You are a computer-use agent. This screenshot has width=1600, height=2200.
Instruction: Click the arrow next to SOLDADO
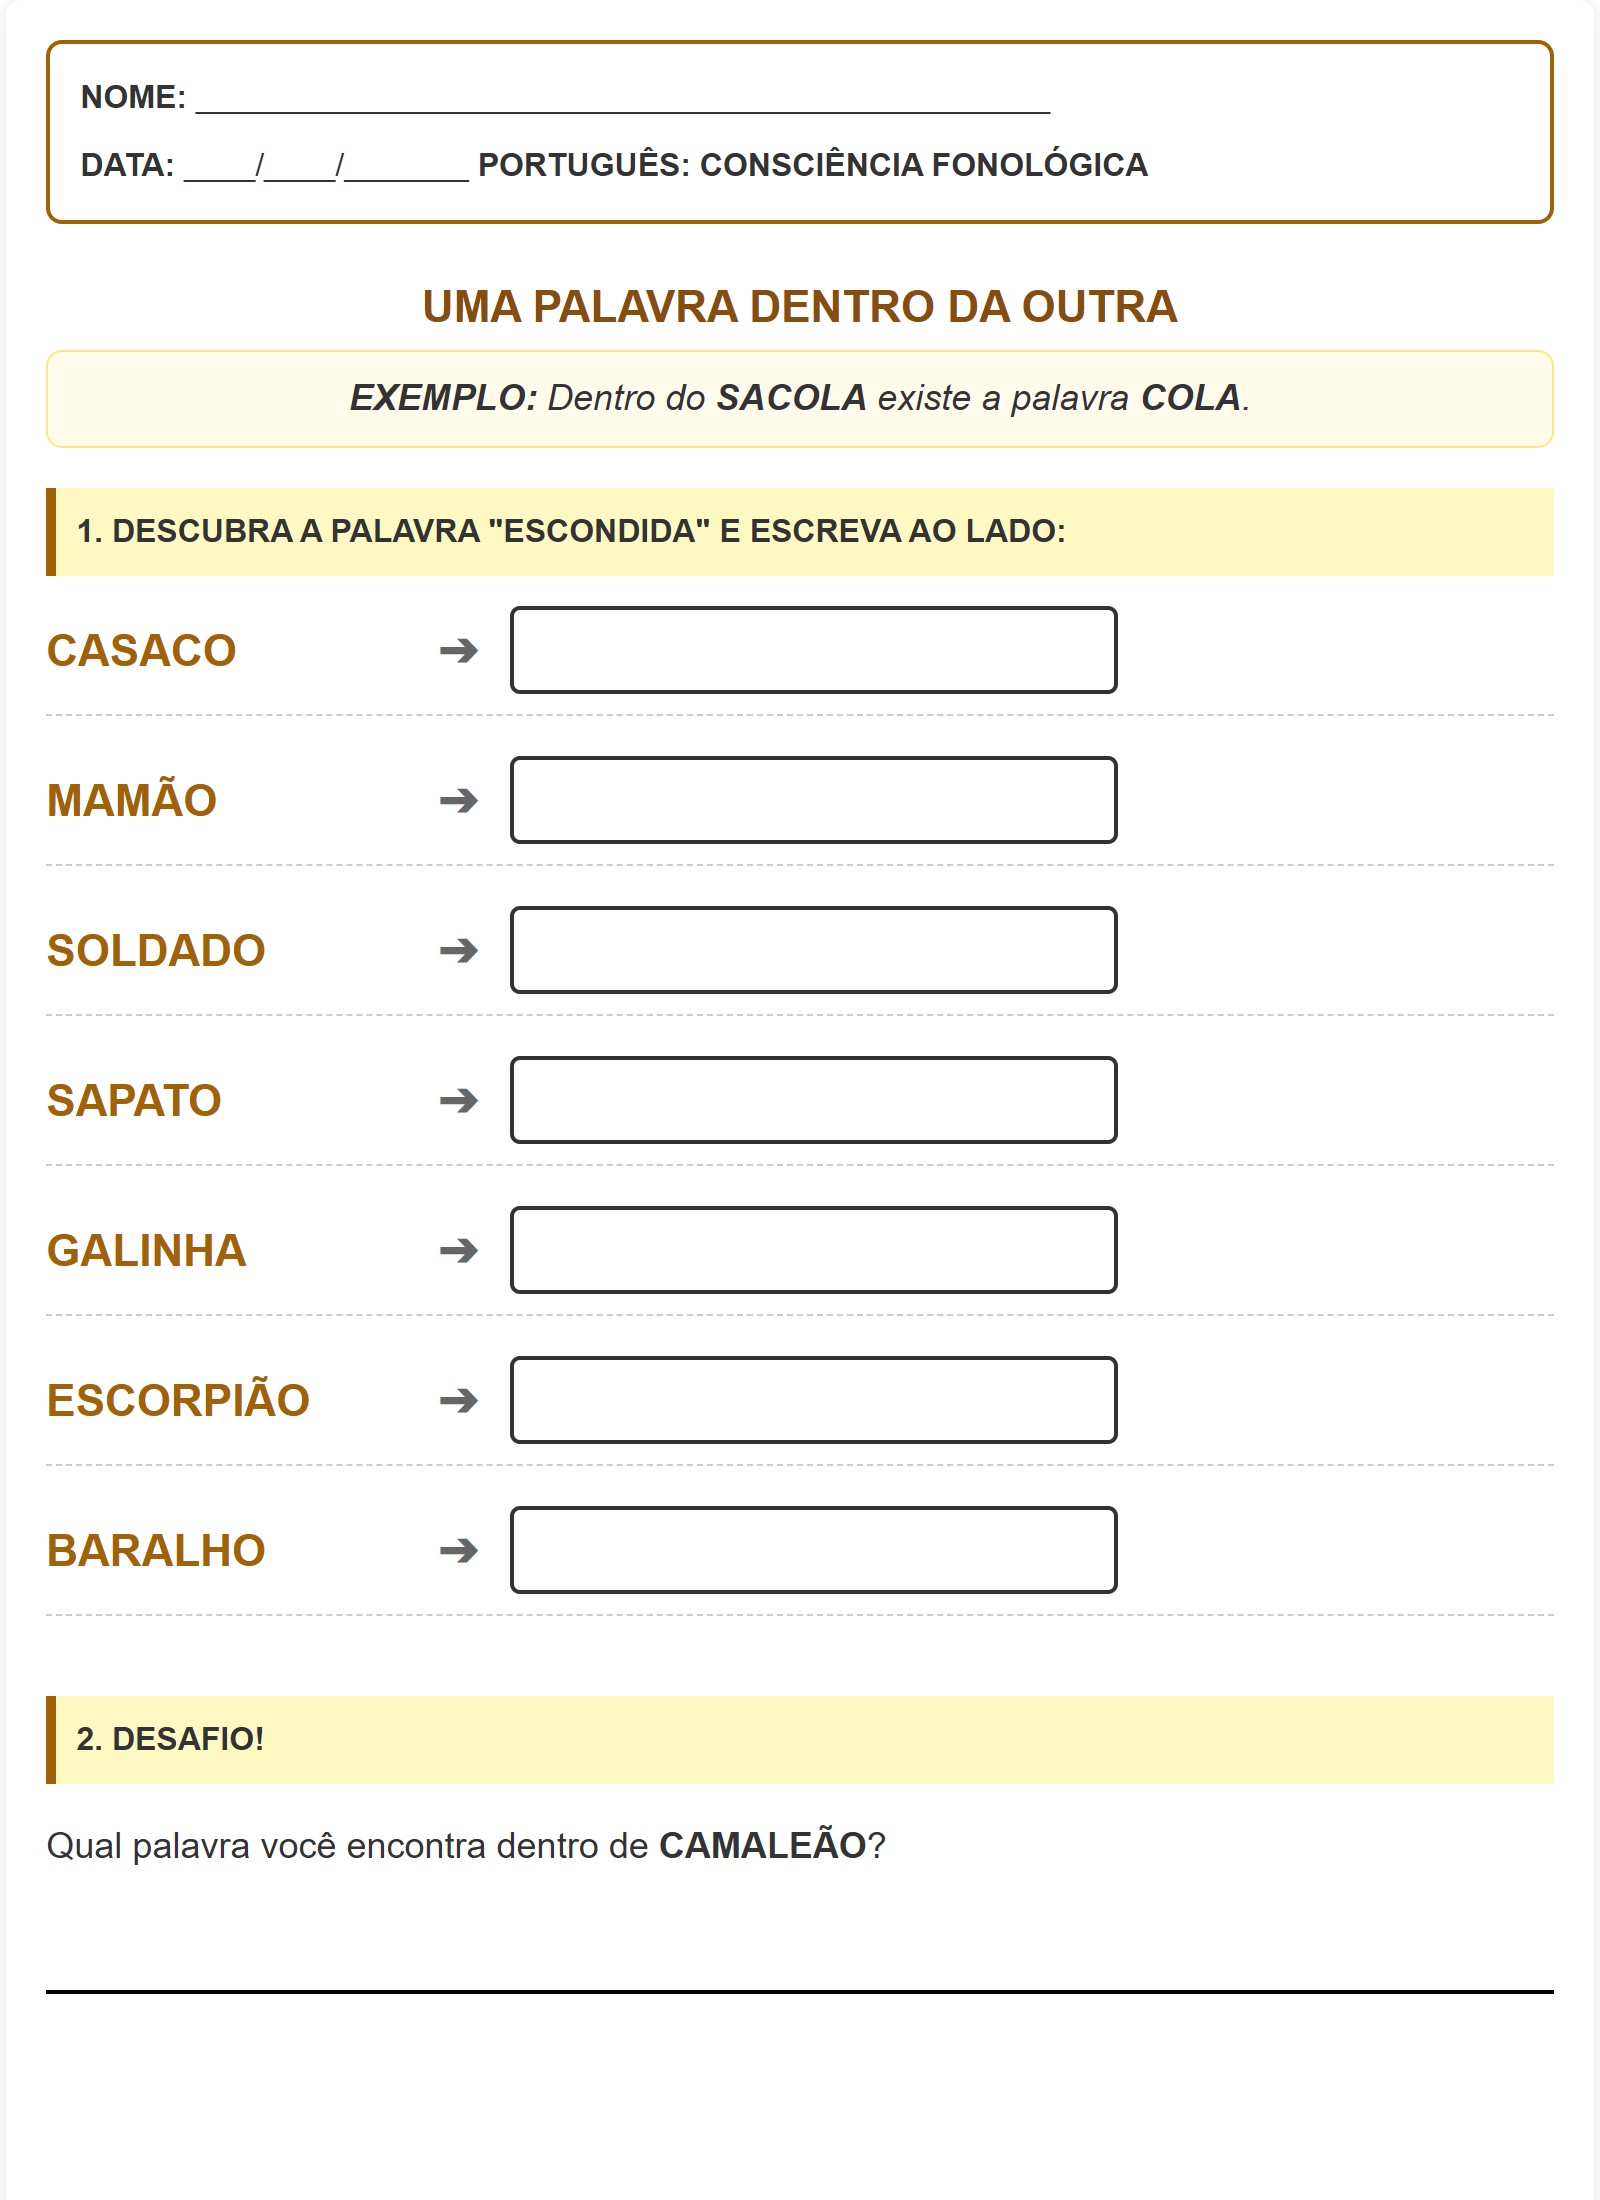[458, 951]
